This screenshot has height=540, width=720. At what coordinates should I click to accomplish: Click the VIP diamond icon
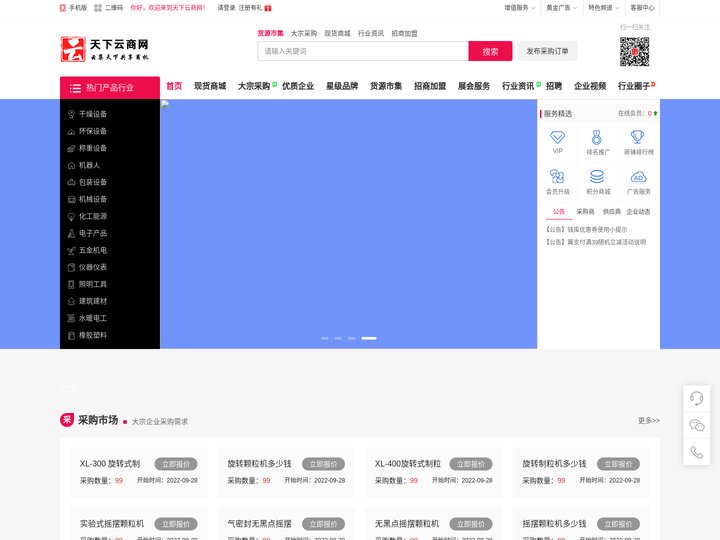557,137
